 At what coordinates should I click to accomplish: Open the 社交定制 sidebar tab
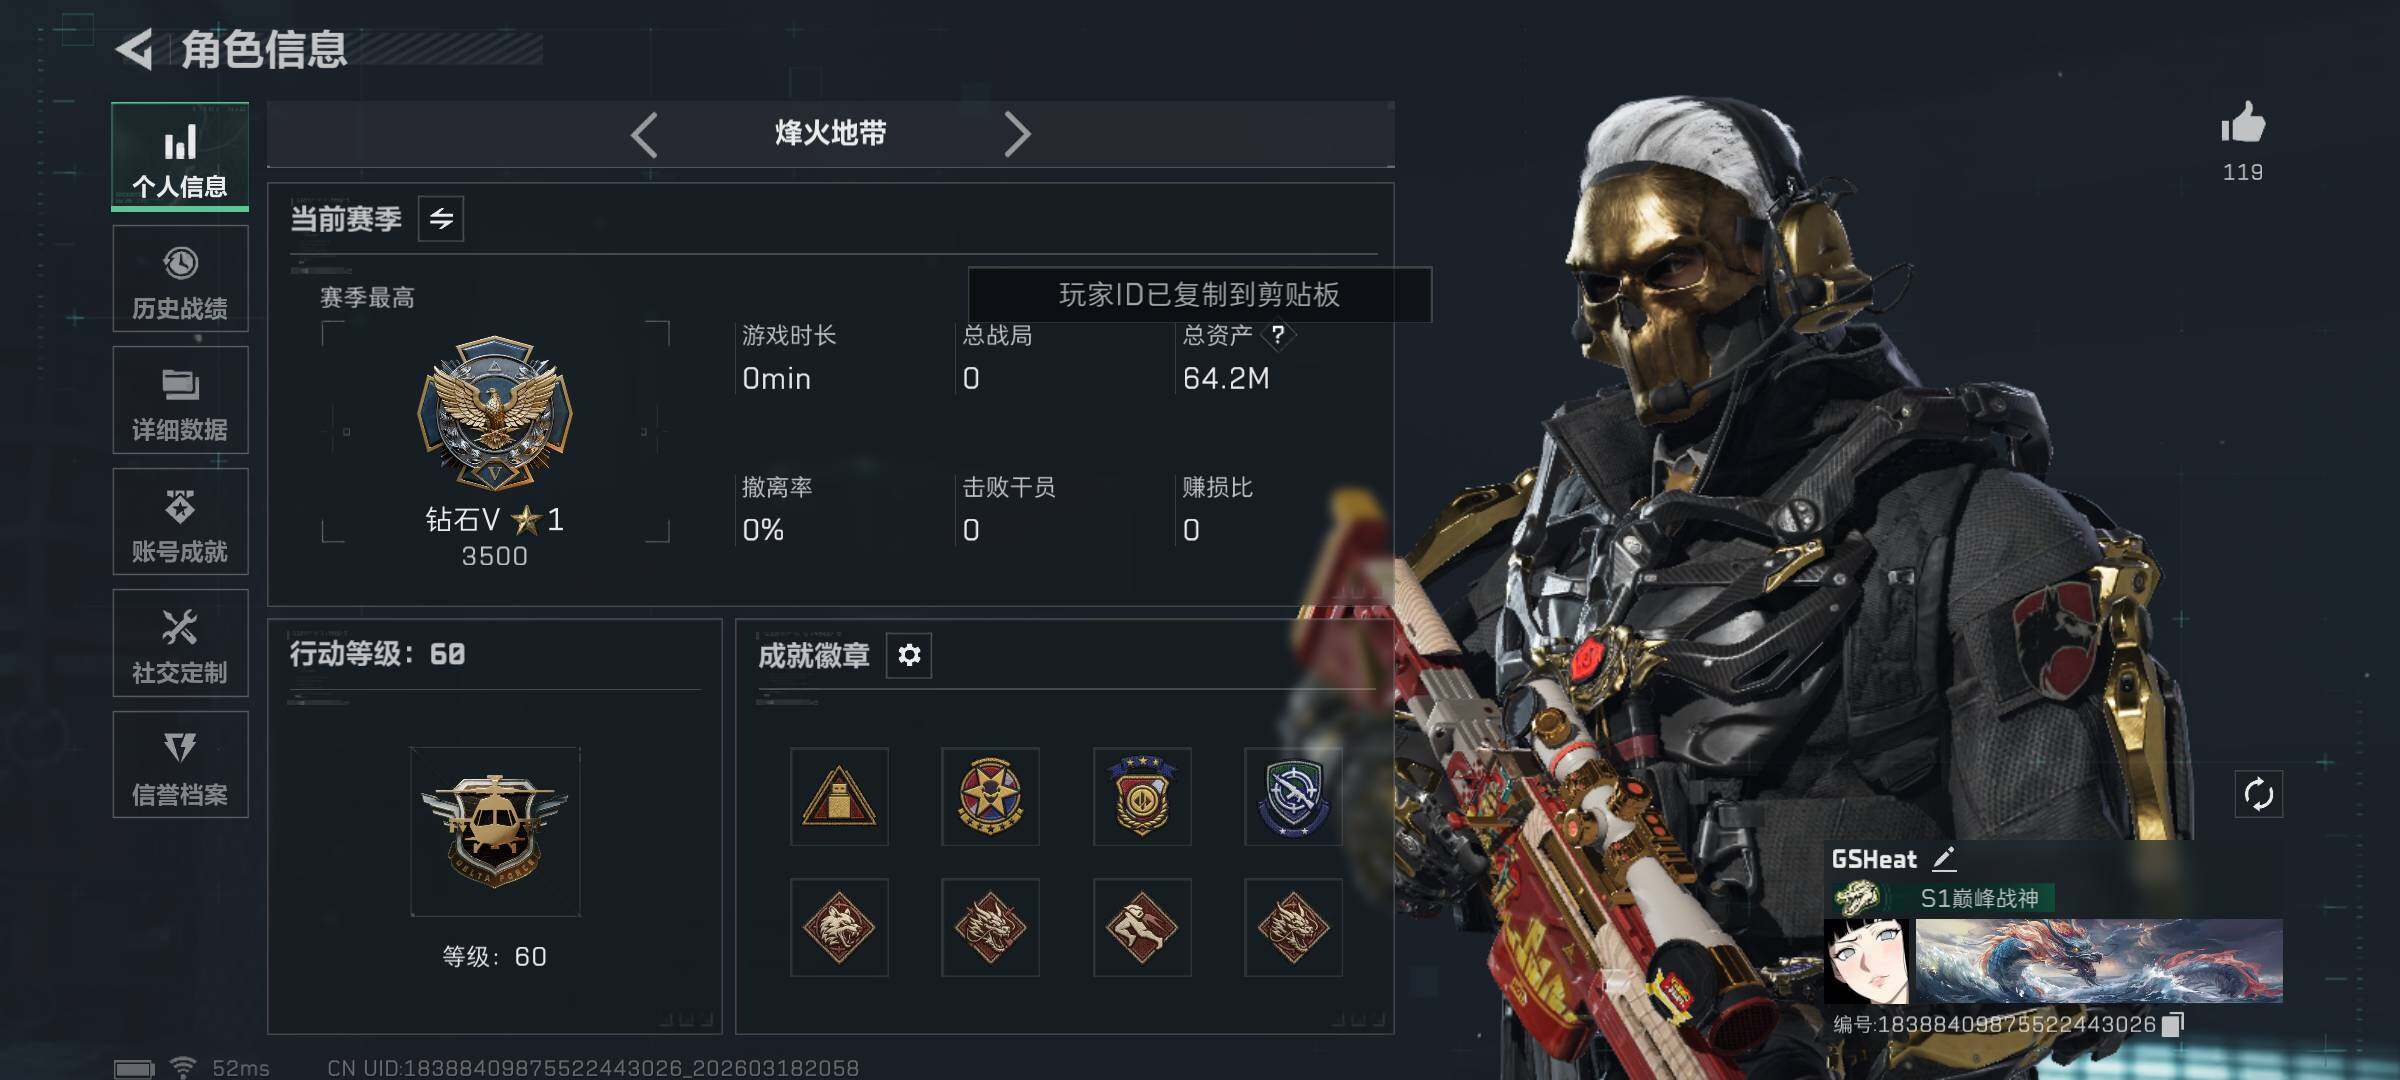pyautogui.click(x=180, y=643)
